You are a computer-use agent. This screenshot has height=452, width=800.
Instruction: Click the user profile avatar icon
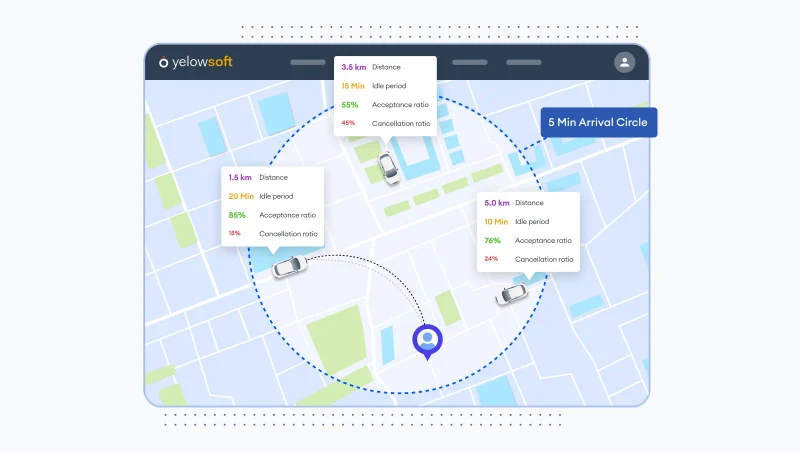click(624, 62)
